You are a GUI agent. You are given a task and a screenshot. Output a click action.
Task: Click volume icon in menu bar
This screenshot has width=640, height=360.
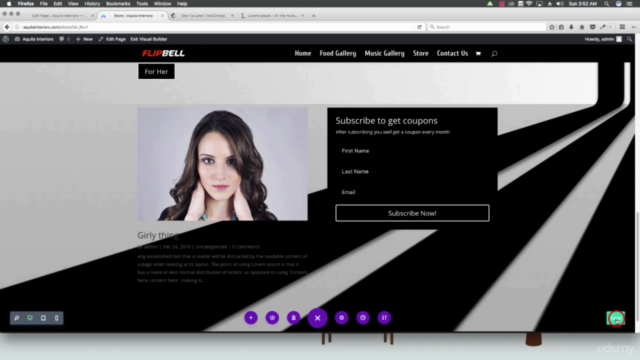click(560, 4)
